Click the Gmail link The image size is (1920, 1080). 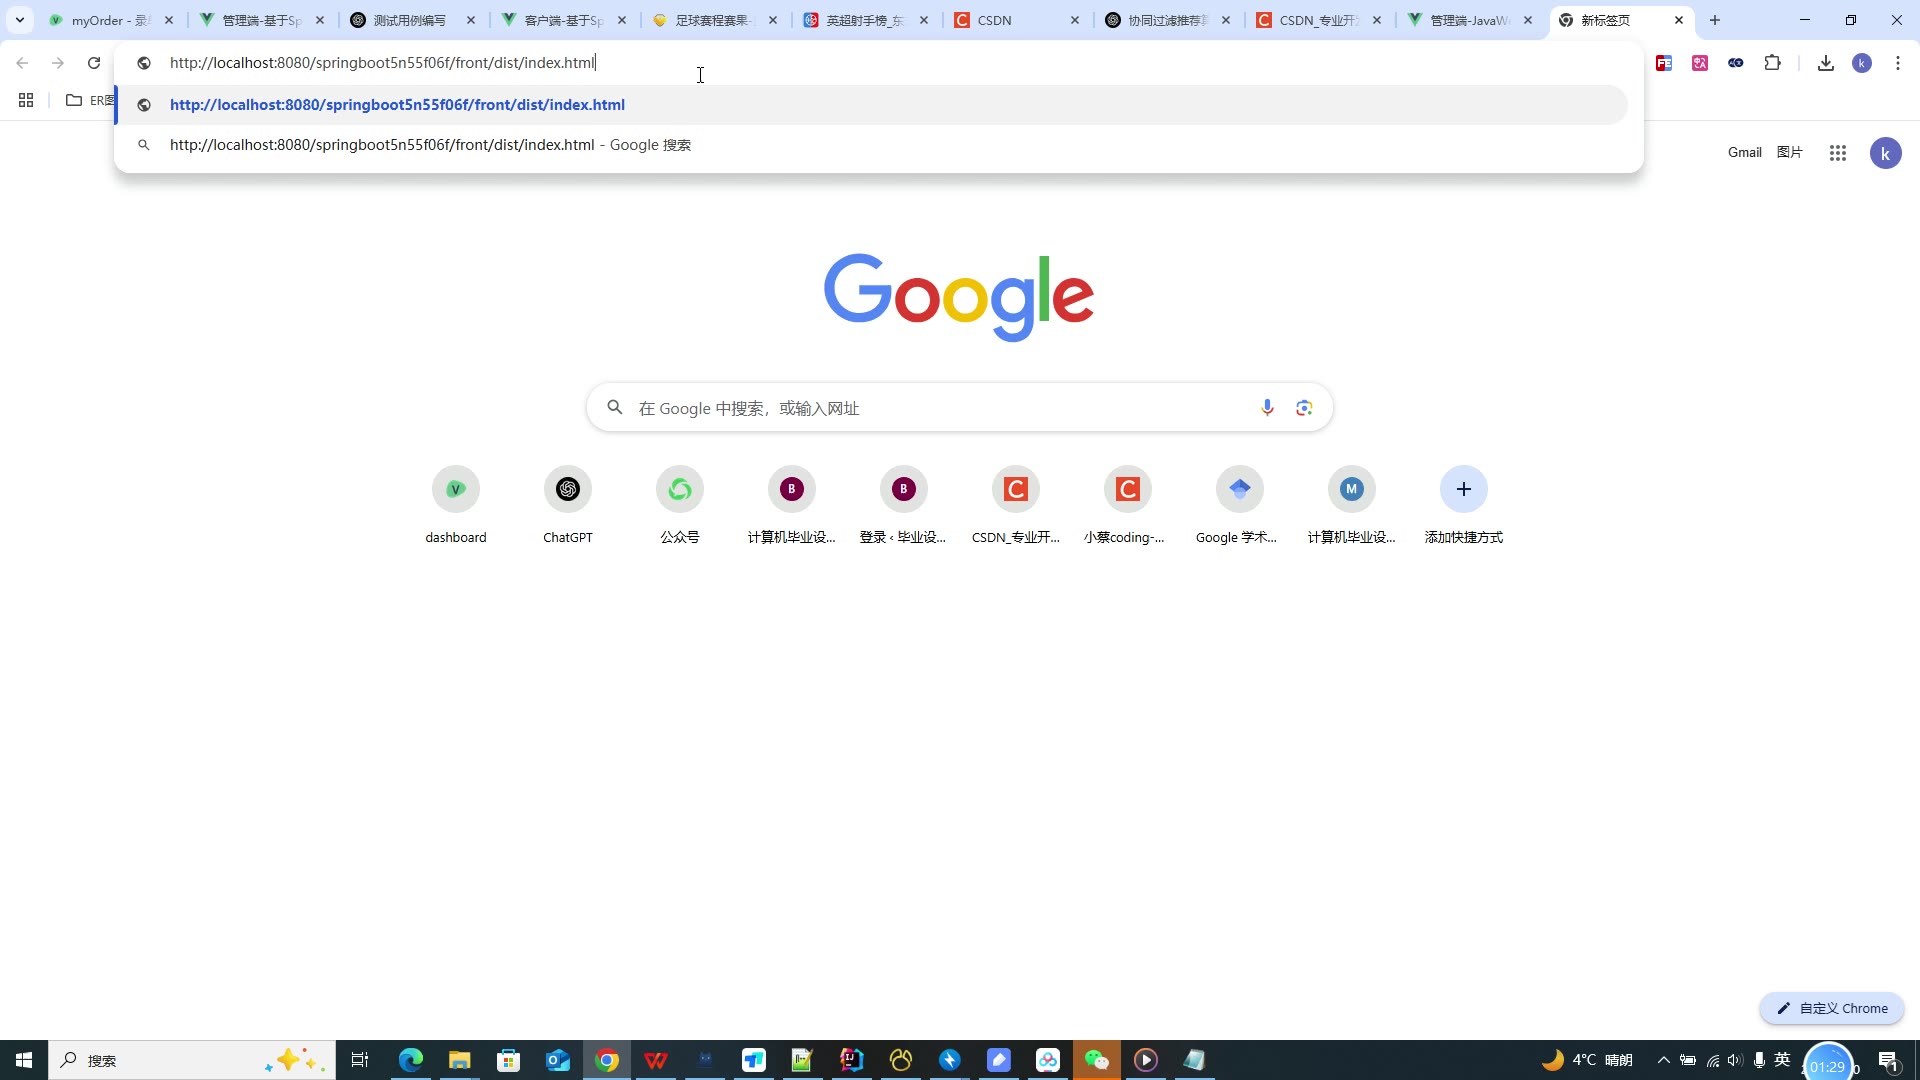coord(1744,152)
